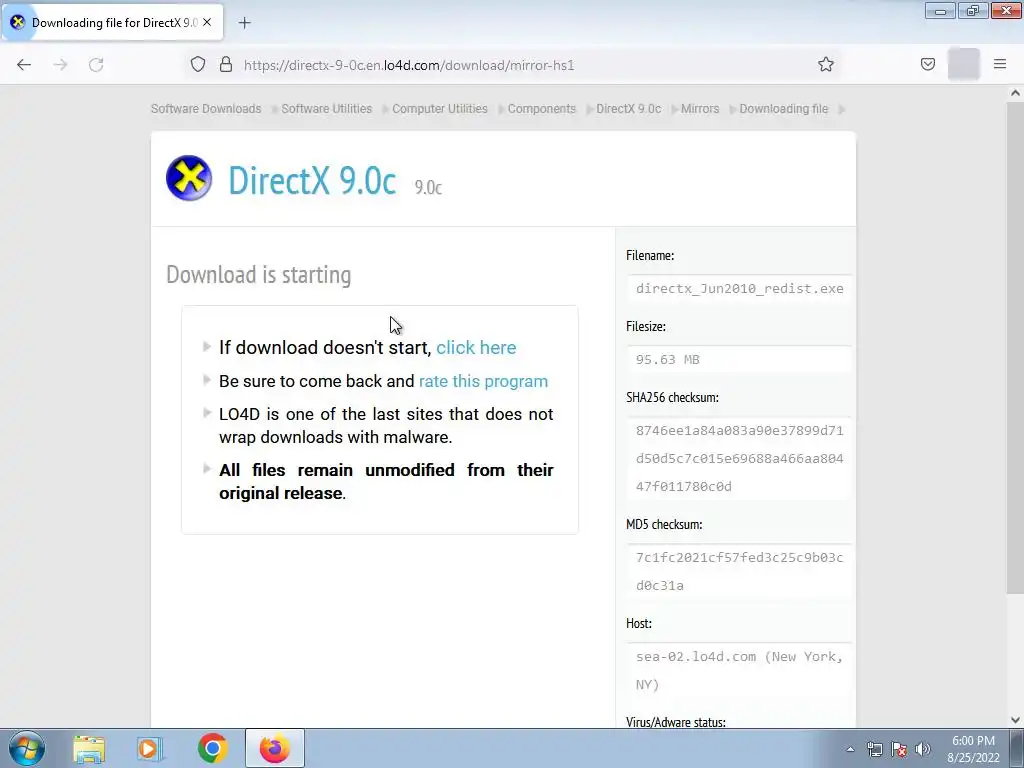Image resolution: width=1024 pixels, height=768 pixels.
Task: Click the scrollbar up arrow
Action: 1015,93
